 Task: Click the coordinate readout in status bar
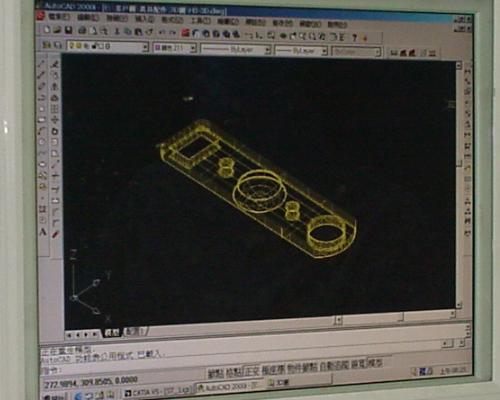point(91,383)
